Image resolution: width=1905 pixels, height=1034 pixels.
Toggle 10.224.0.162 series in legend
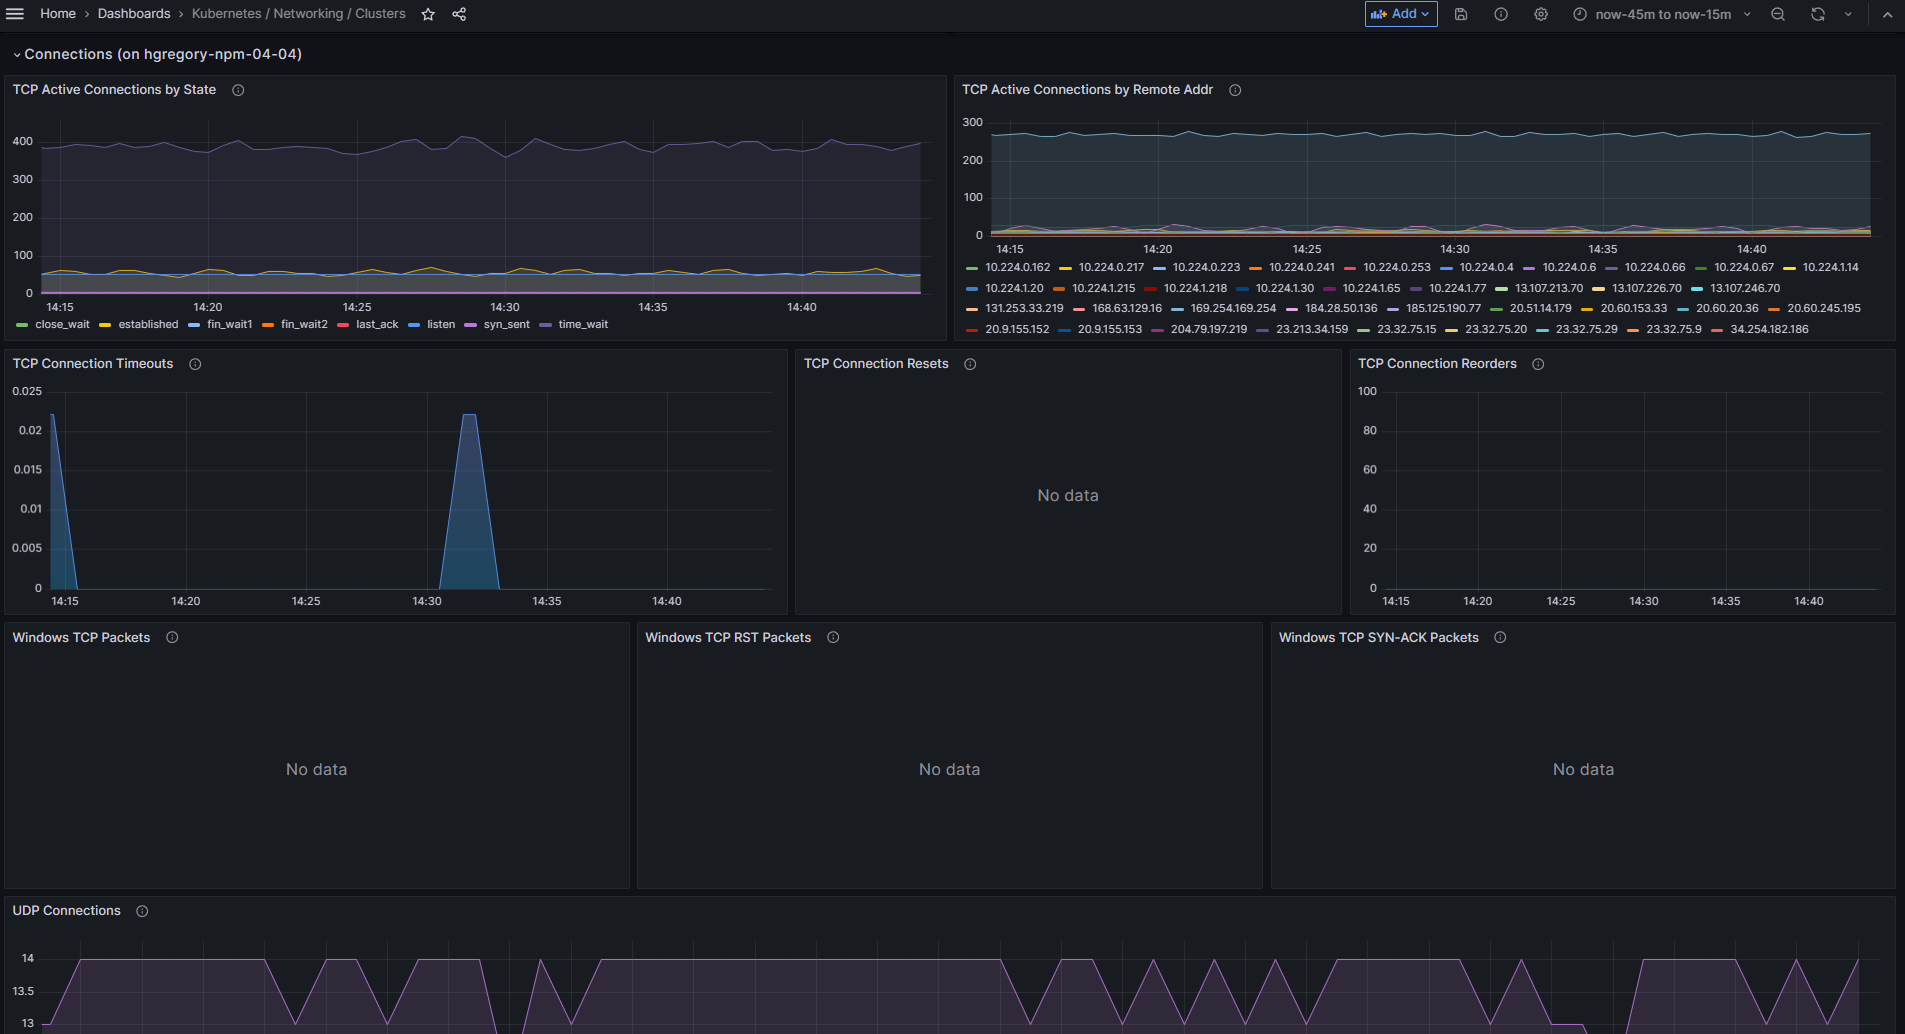point(1017,267)
